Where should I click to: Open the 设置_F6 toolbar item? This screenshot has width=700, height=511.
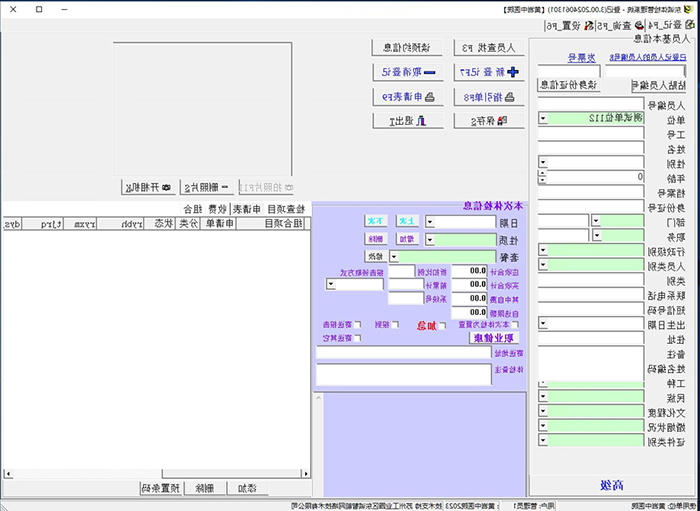tap(568, 25)
